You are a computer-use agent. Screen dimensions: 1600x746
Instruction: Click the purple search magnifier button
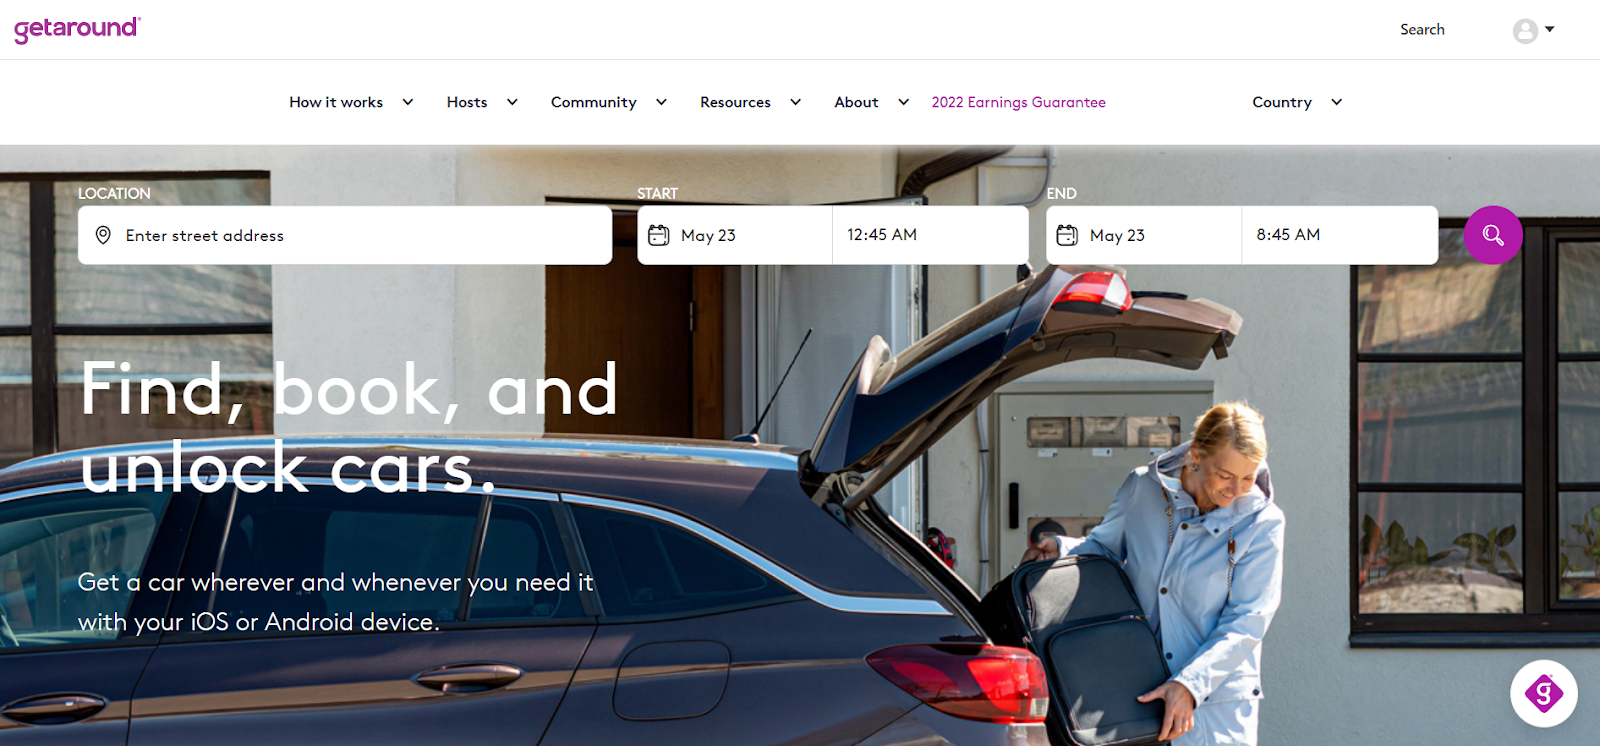pos(1493,235)
